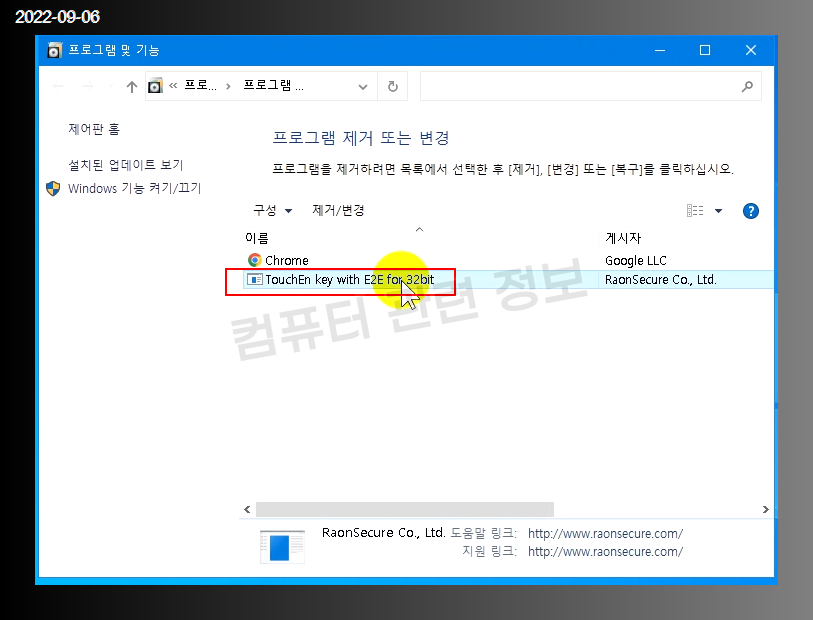Screen dimensions: 813x620
Task: Expand the address bar history dropdown
Action: 363,87
